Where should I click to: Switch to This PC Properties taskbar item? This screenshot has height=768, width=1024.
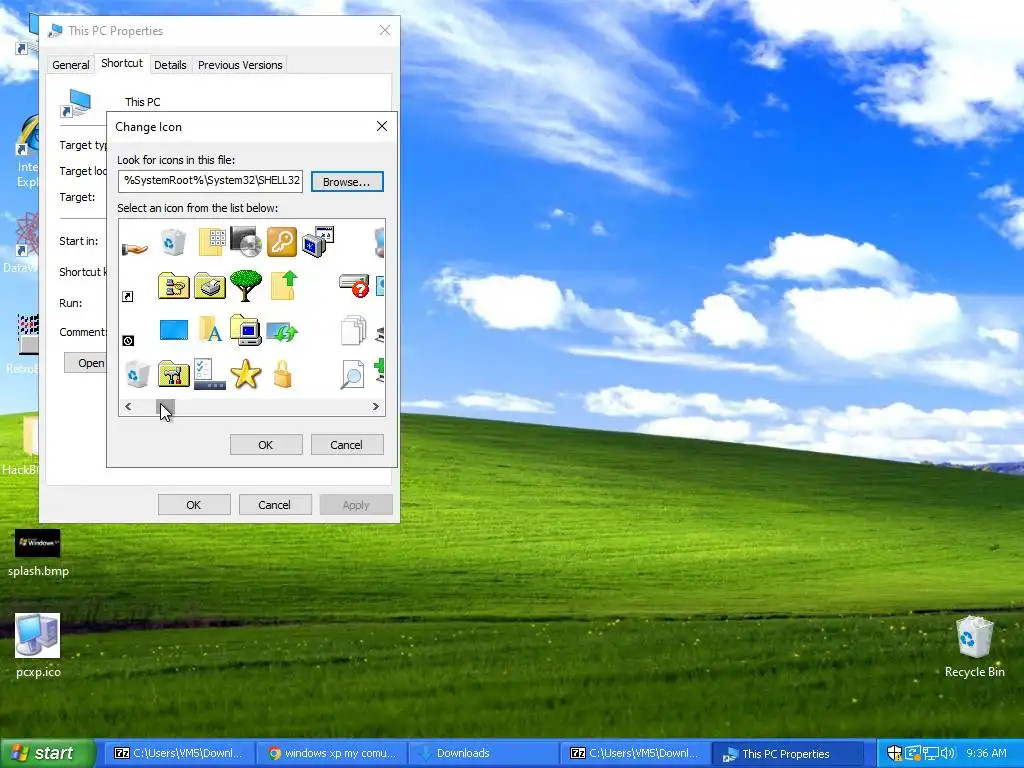(788, 754)
